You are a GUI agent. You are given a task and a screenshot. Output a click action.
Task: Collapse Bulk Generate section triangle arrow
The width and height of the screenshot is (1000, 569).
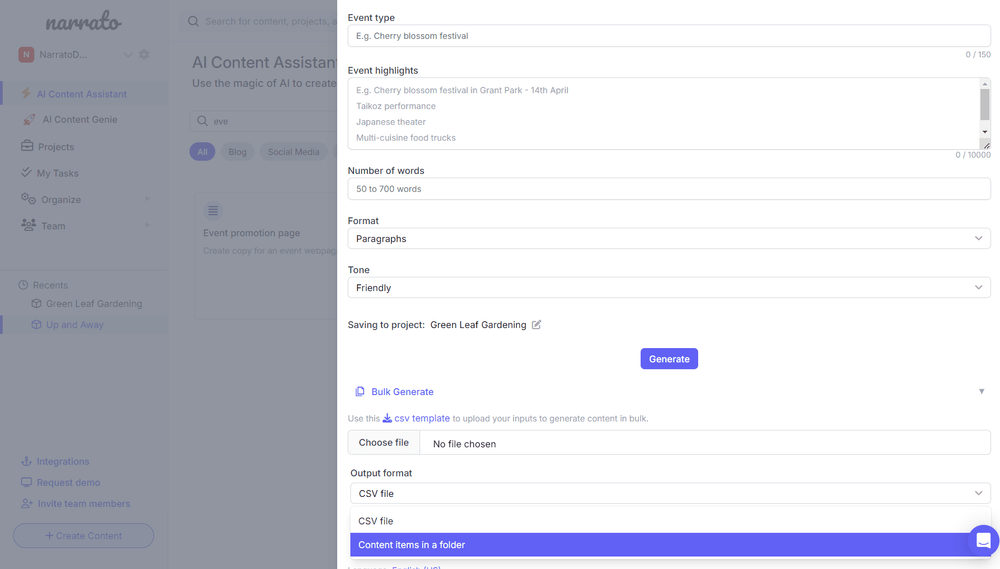pyautogui.click(x=982, y=392)
